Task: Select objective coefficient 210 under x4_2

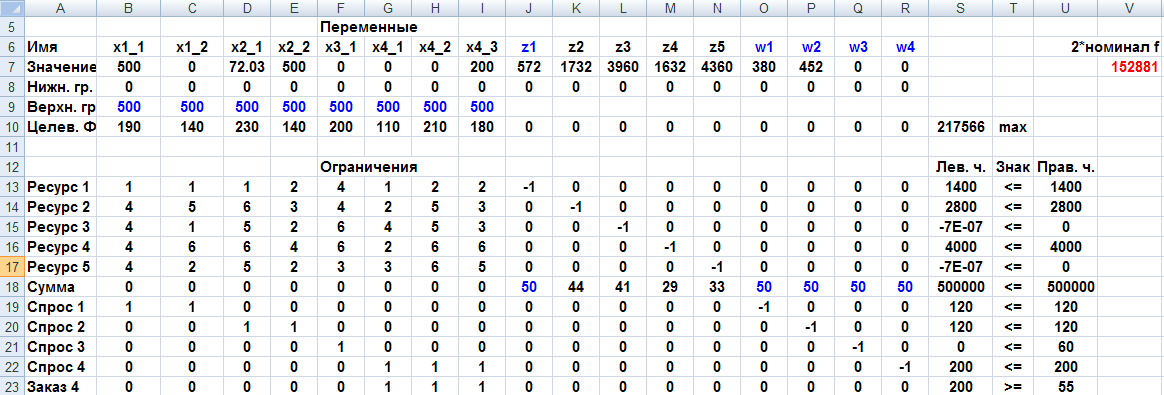Action: point(436,127)
